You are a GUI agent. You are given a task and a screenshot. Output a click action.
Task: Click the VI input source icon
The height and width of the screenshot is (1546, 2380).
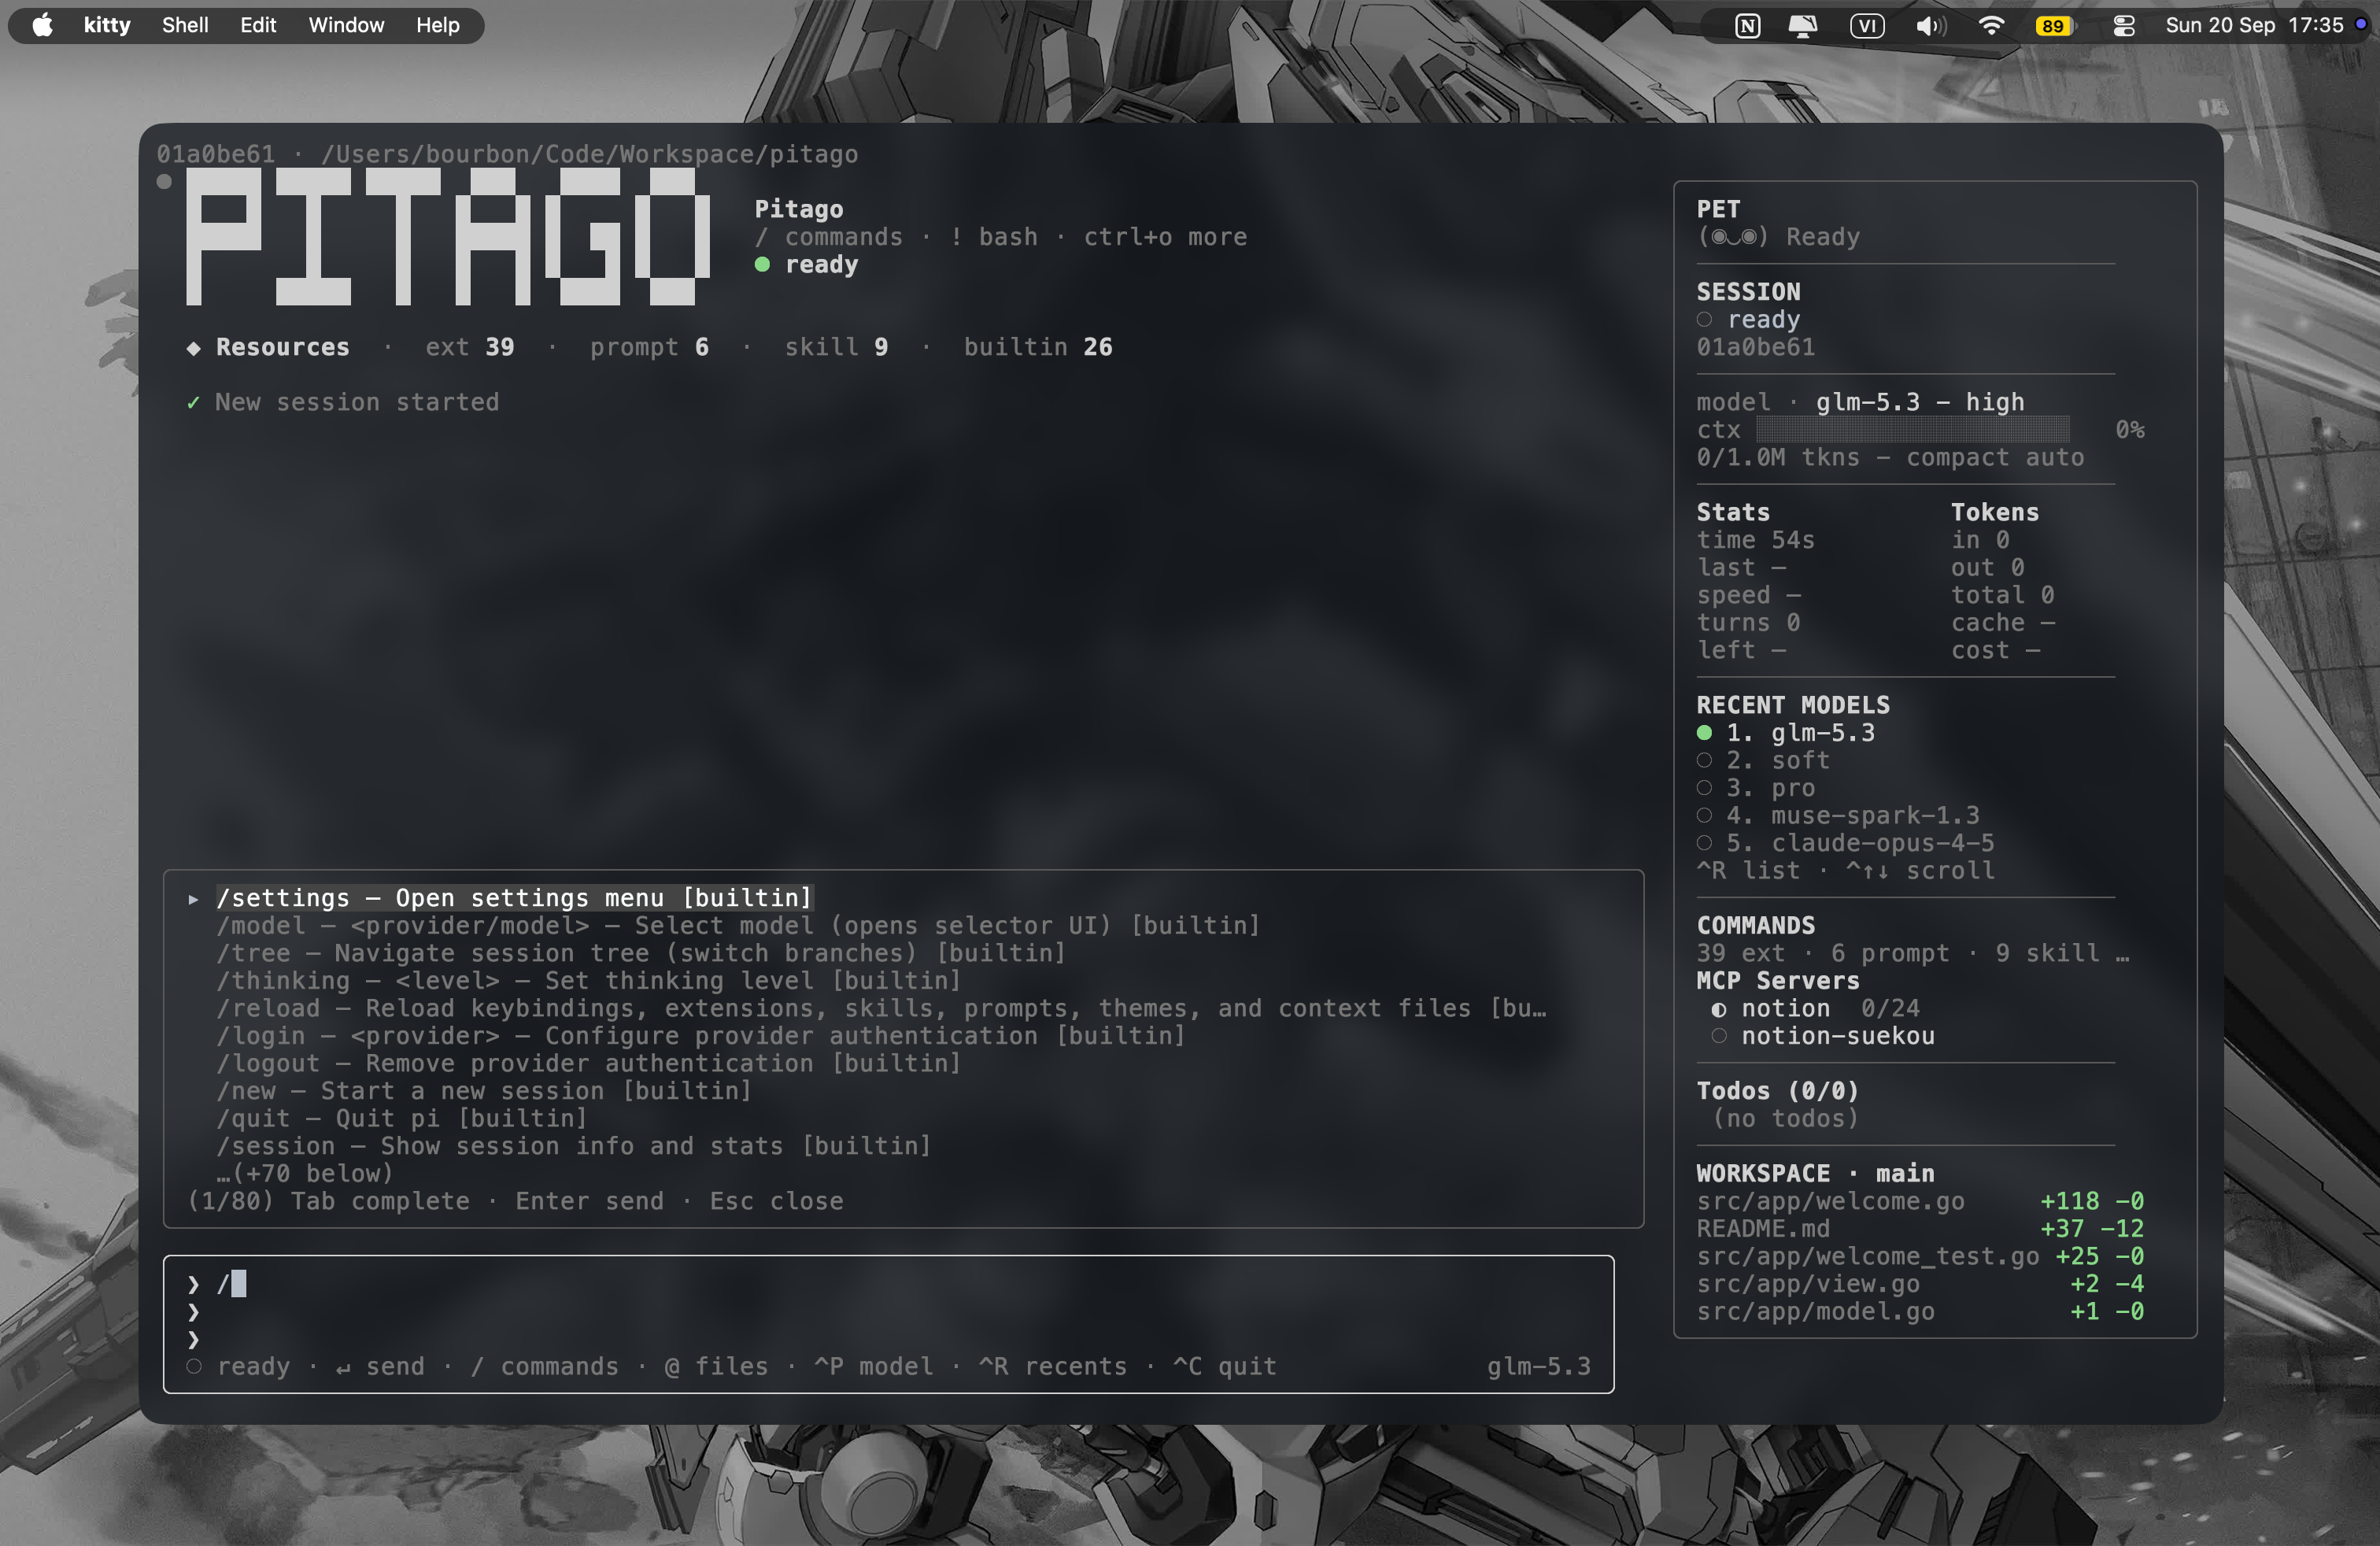point(1867,26)
